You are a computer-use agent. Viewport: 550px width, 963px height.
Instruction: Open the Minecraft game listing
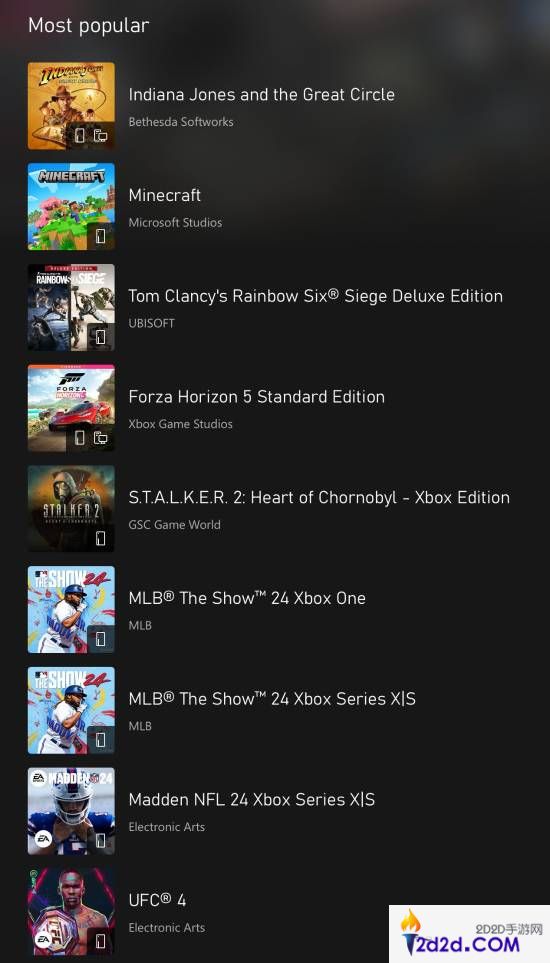tap(165, 195)
